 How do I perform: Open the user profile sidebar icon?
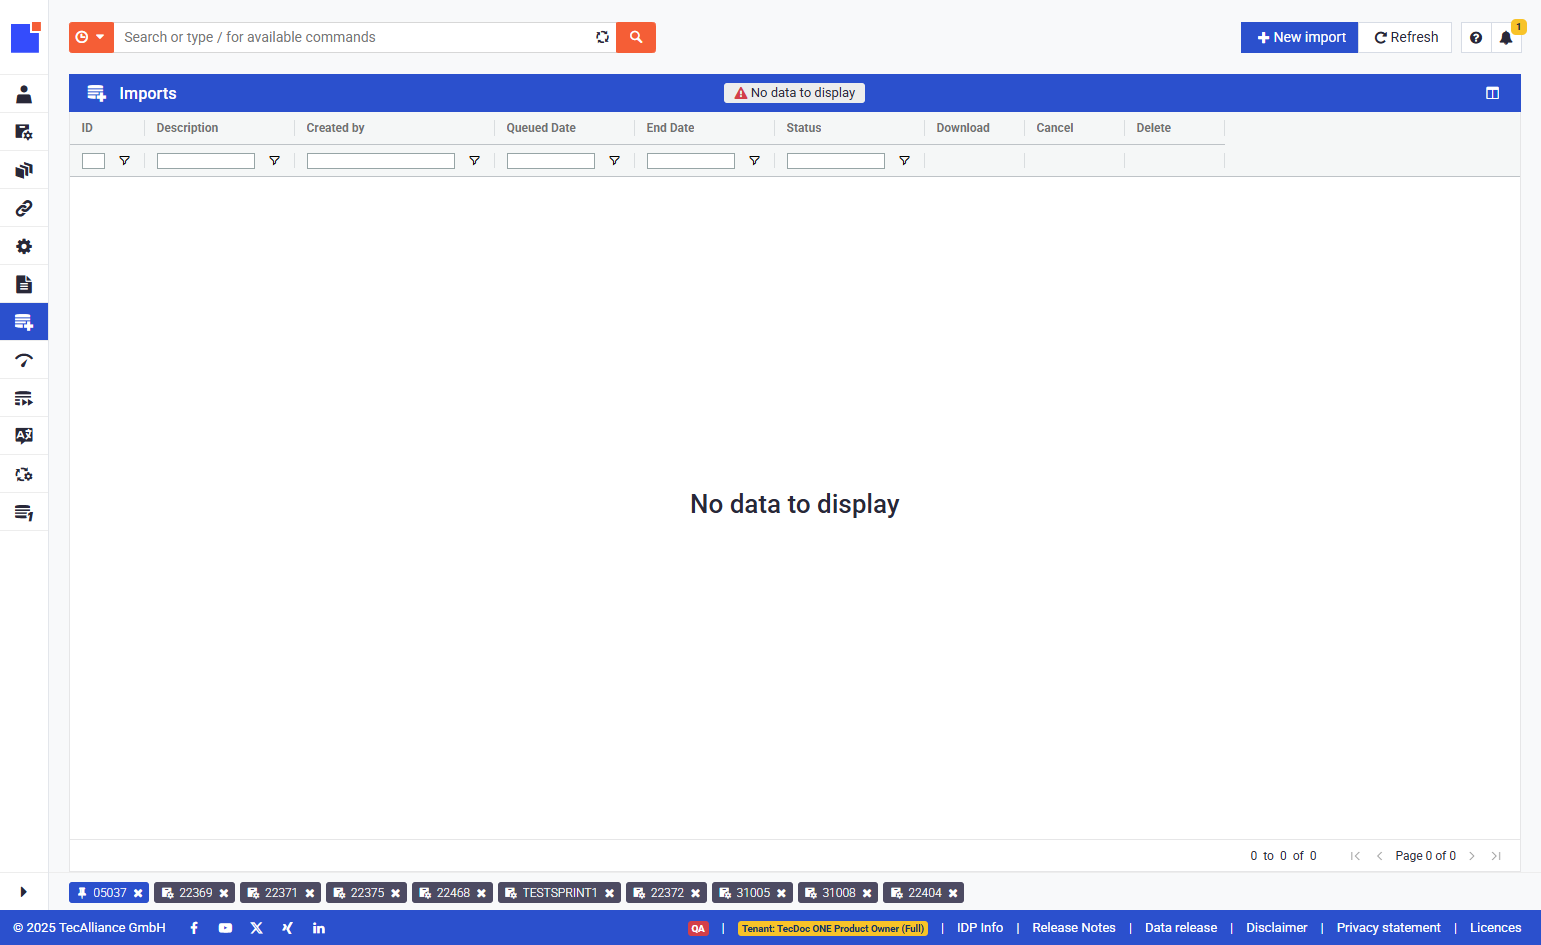coord(24,94)
